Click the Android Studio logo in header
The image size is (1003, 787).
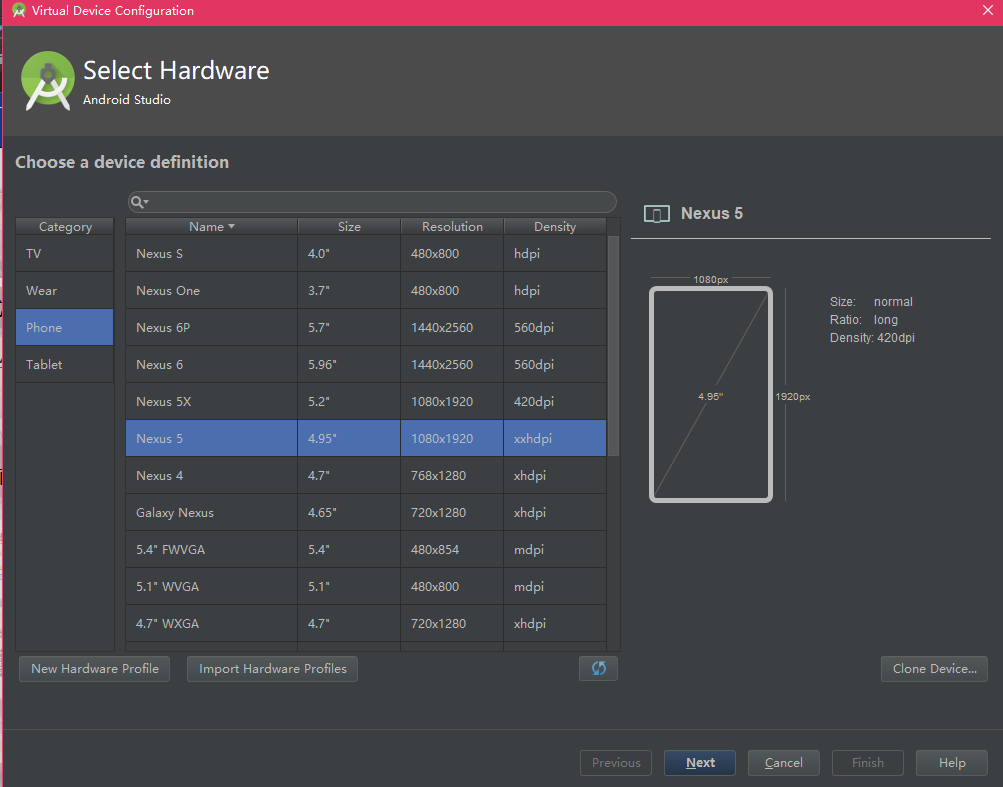pos(47,81)
